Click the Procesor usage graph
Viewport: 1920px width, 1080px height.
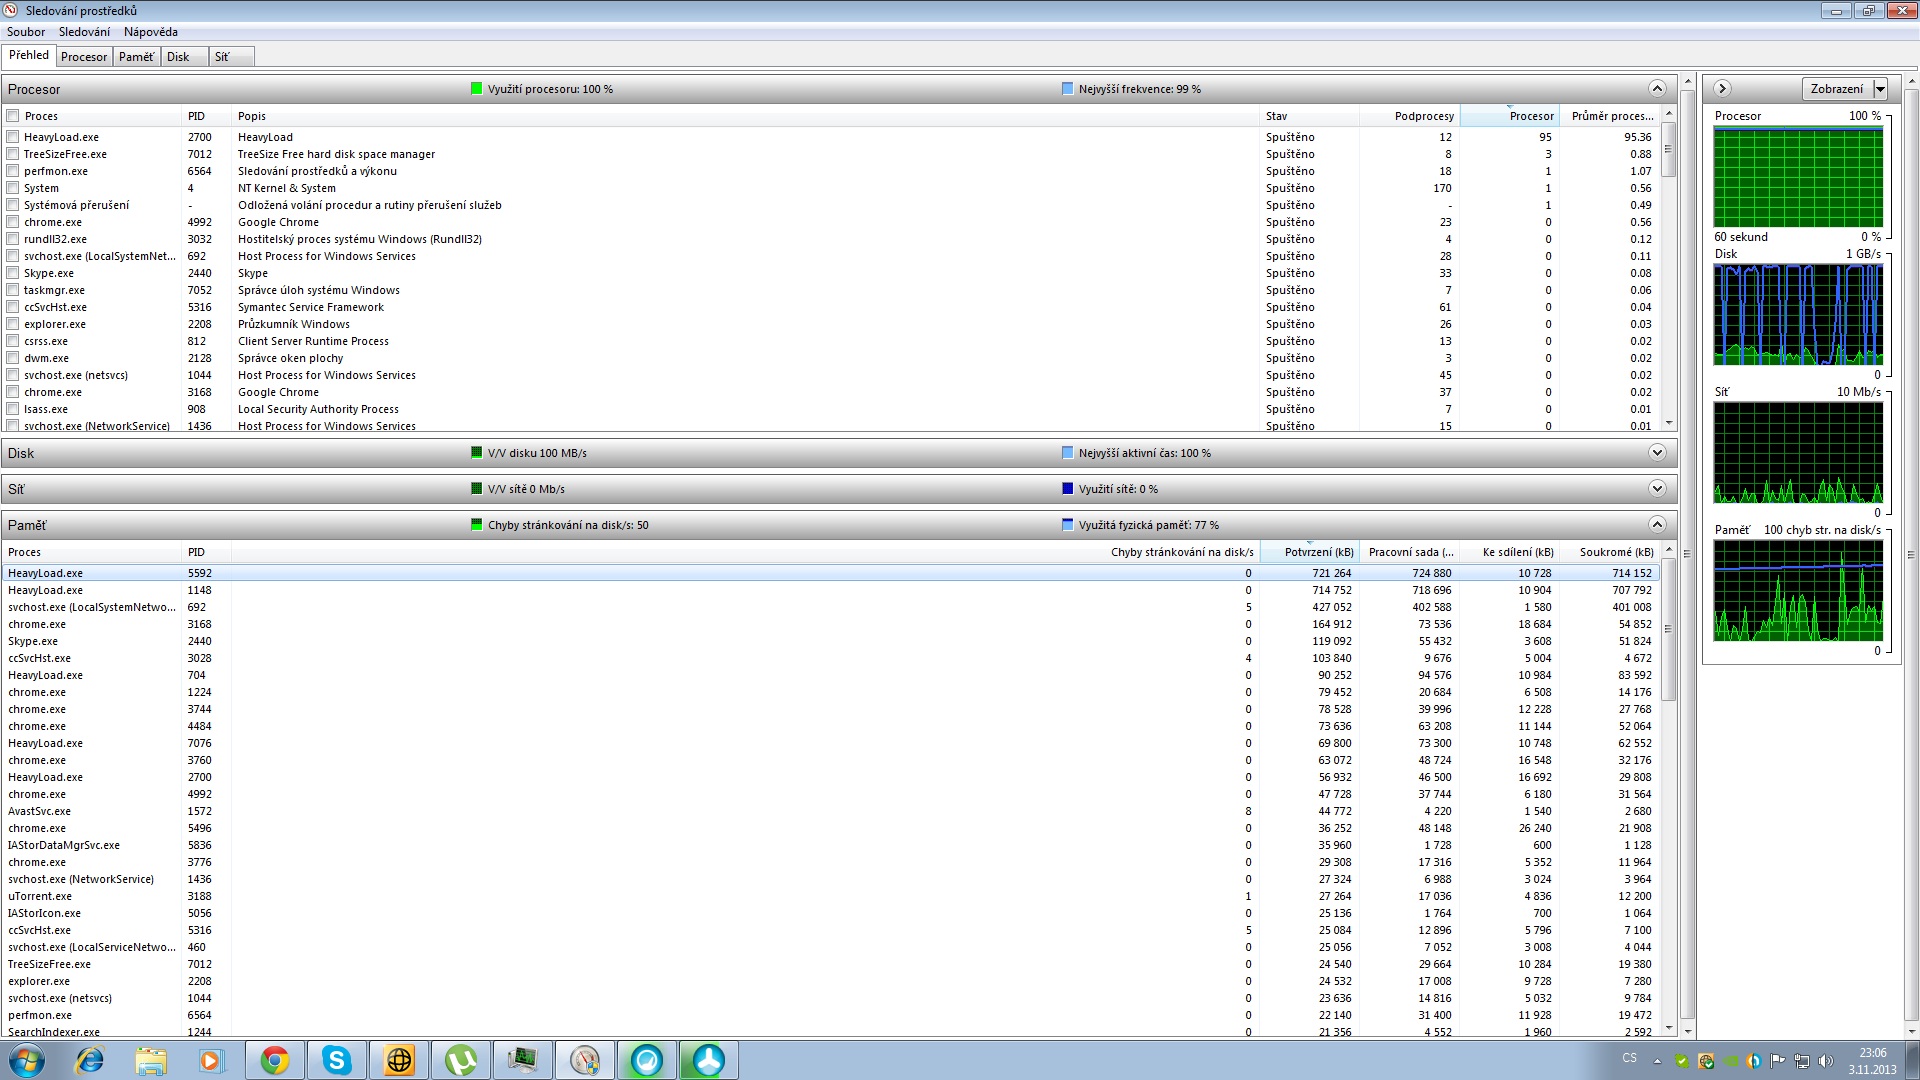coord(1798,177)
